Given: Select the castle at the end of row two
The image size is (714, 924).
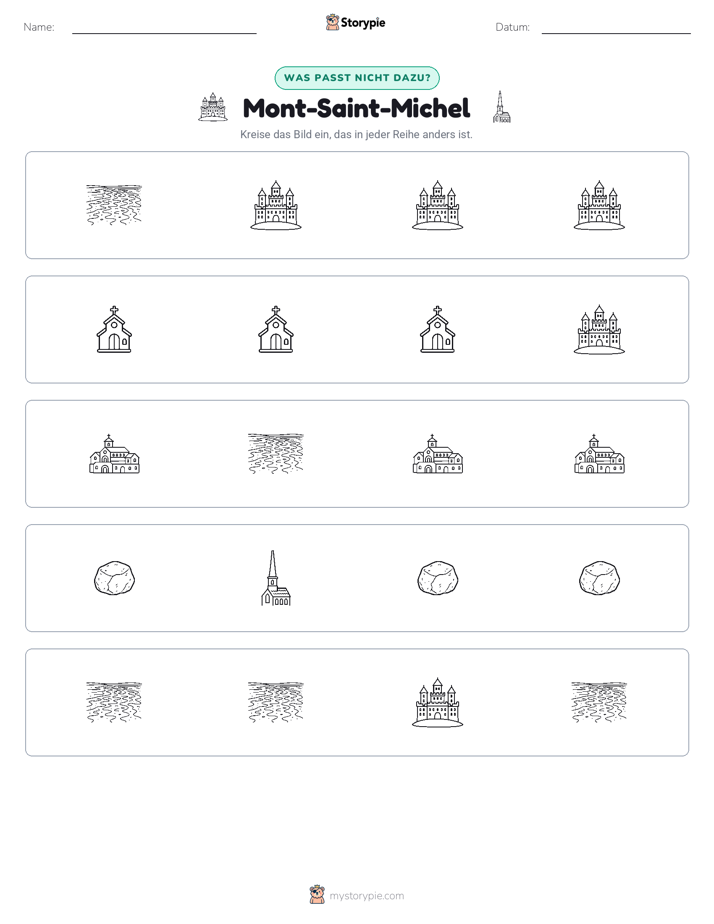Looking at the screenshot, I should (599, 329).
